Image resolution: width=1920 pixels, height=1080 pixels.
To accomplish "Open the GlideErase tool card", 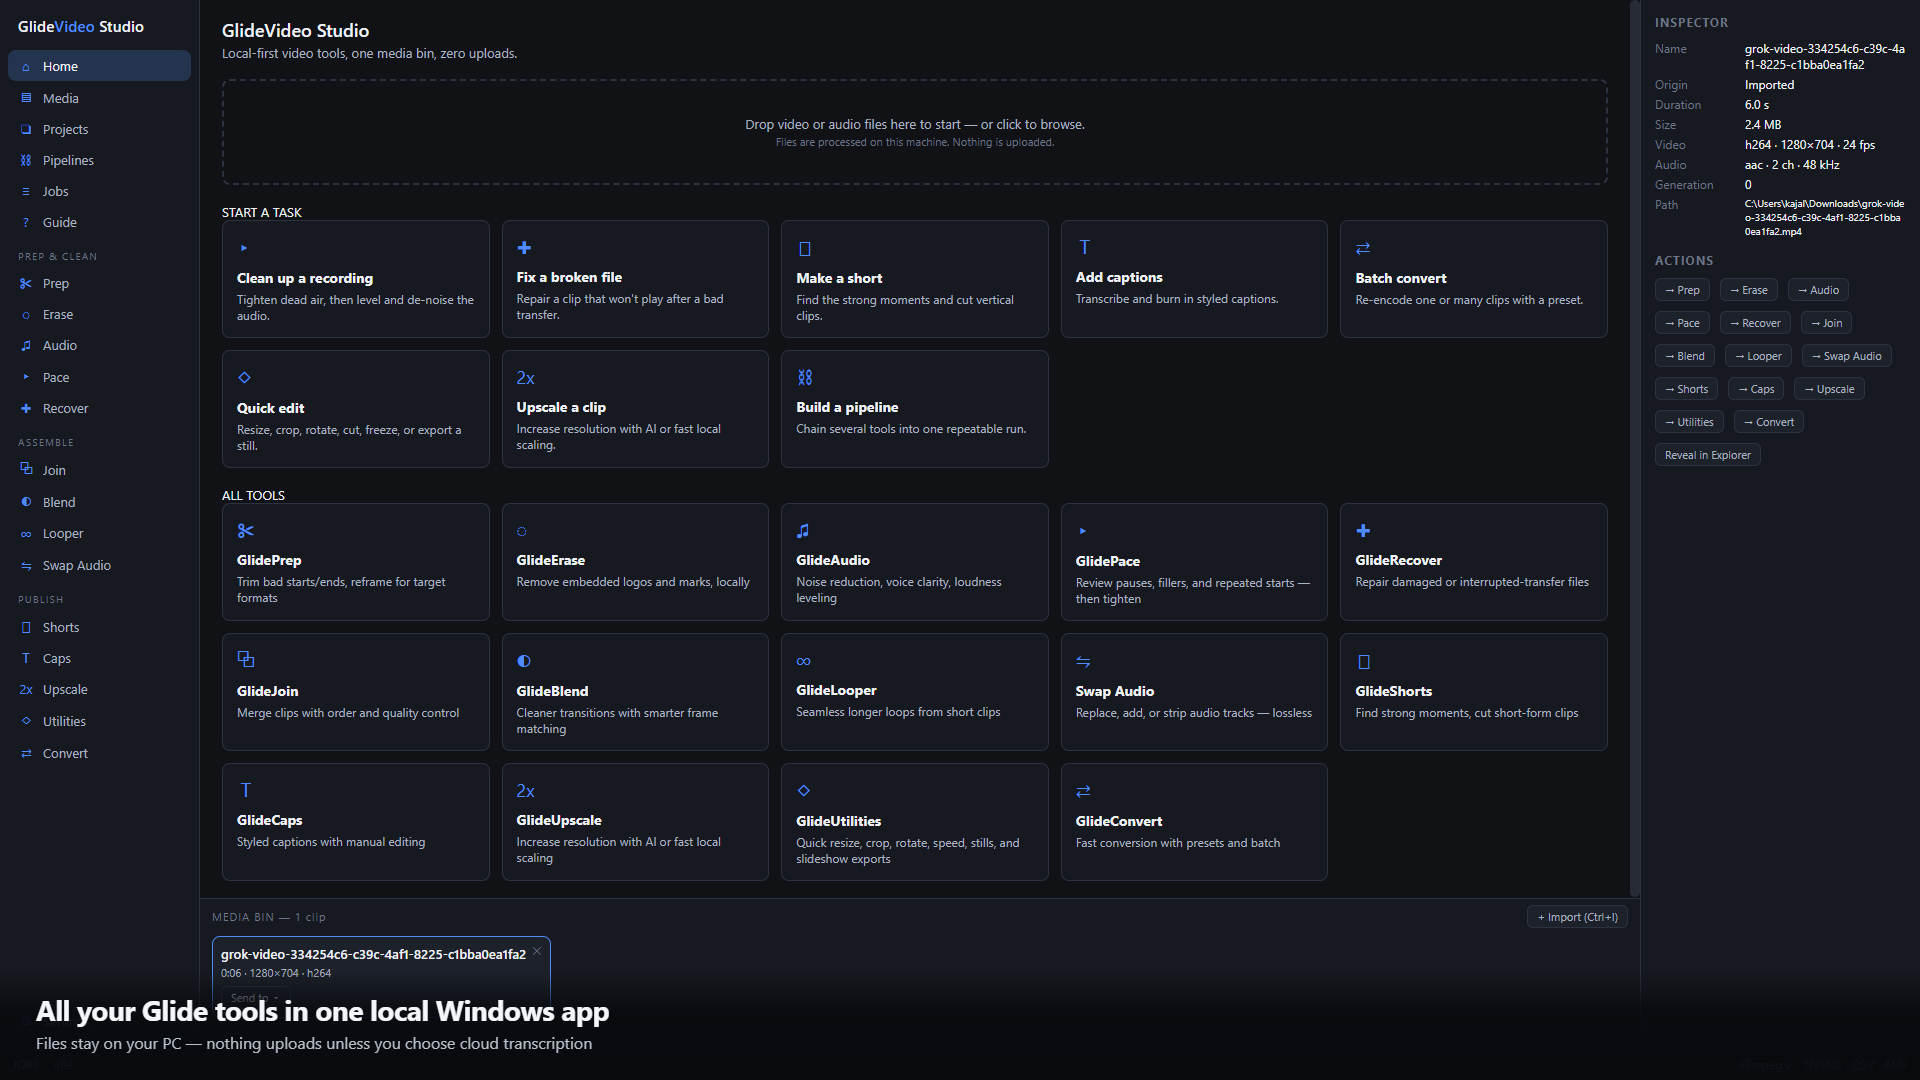I will [x=635, y=562].
